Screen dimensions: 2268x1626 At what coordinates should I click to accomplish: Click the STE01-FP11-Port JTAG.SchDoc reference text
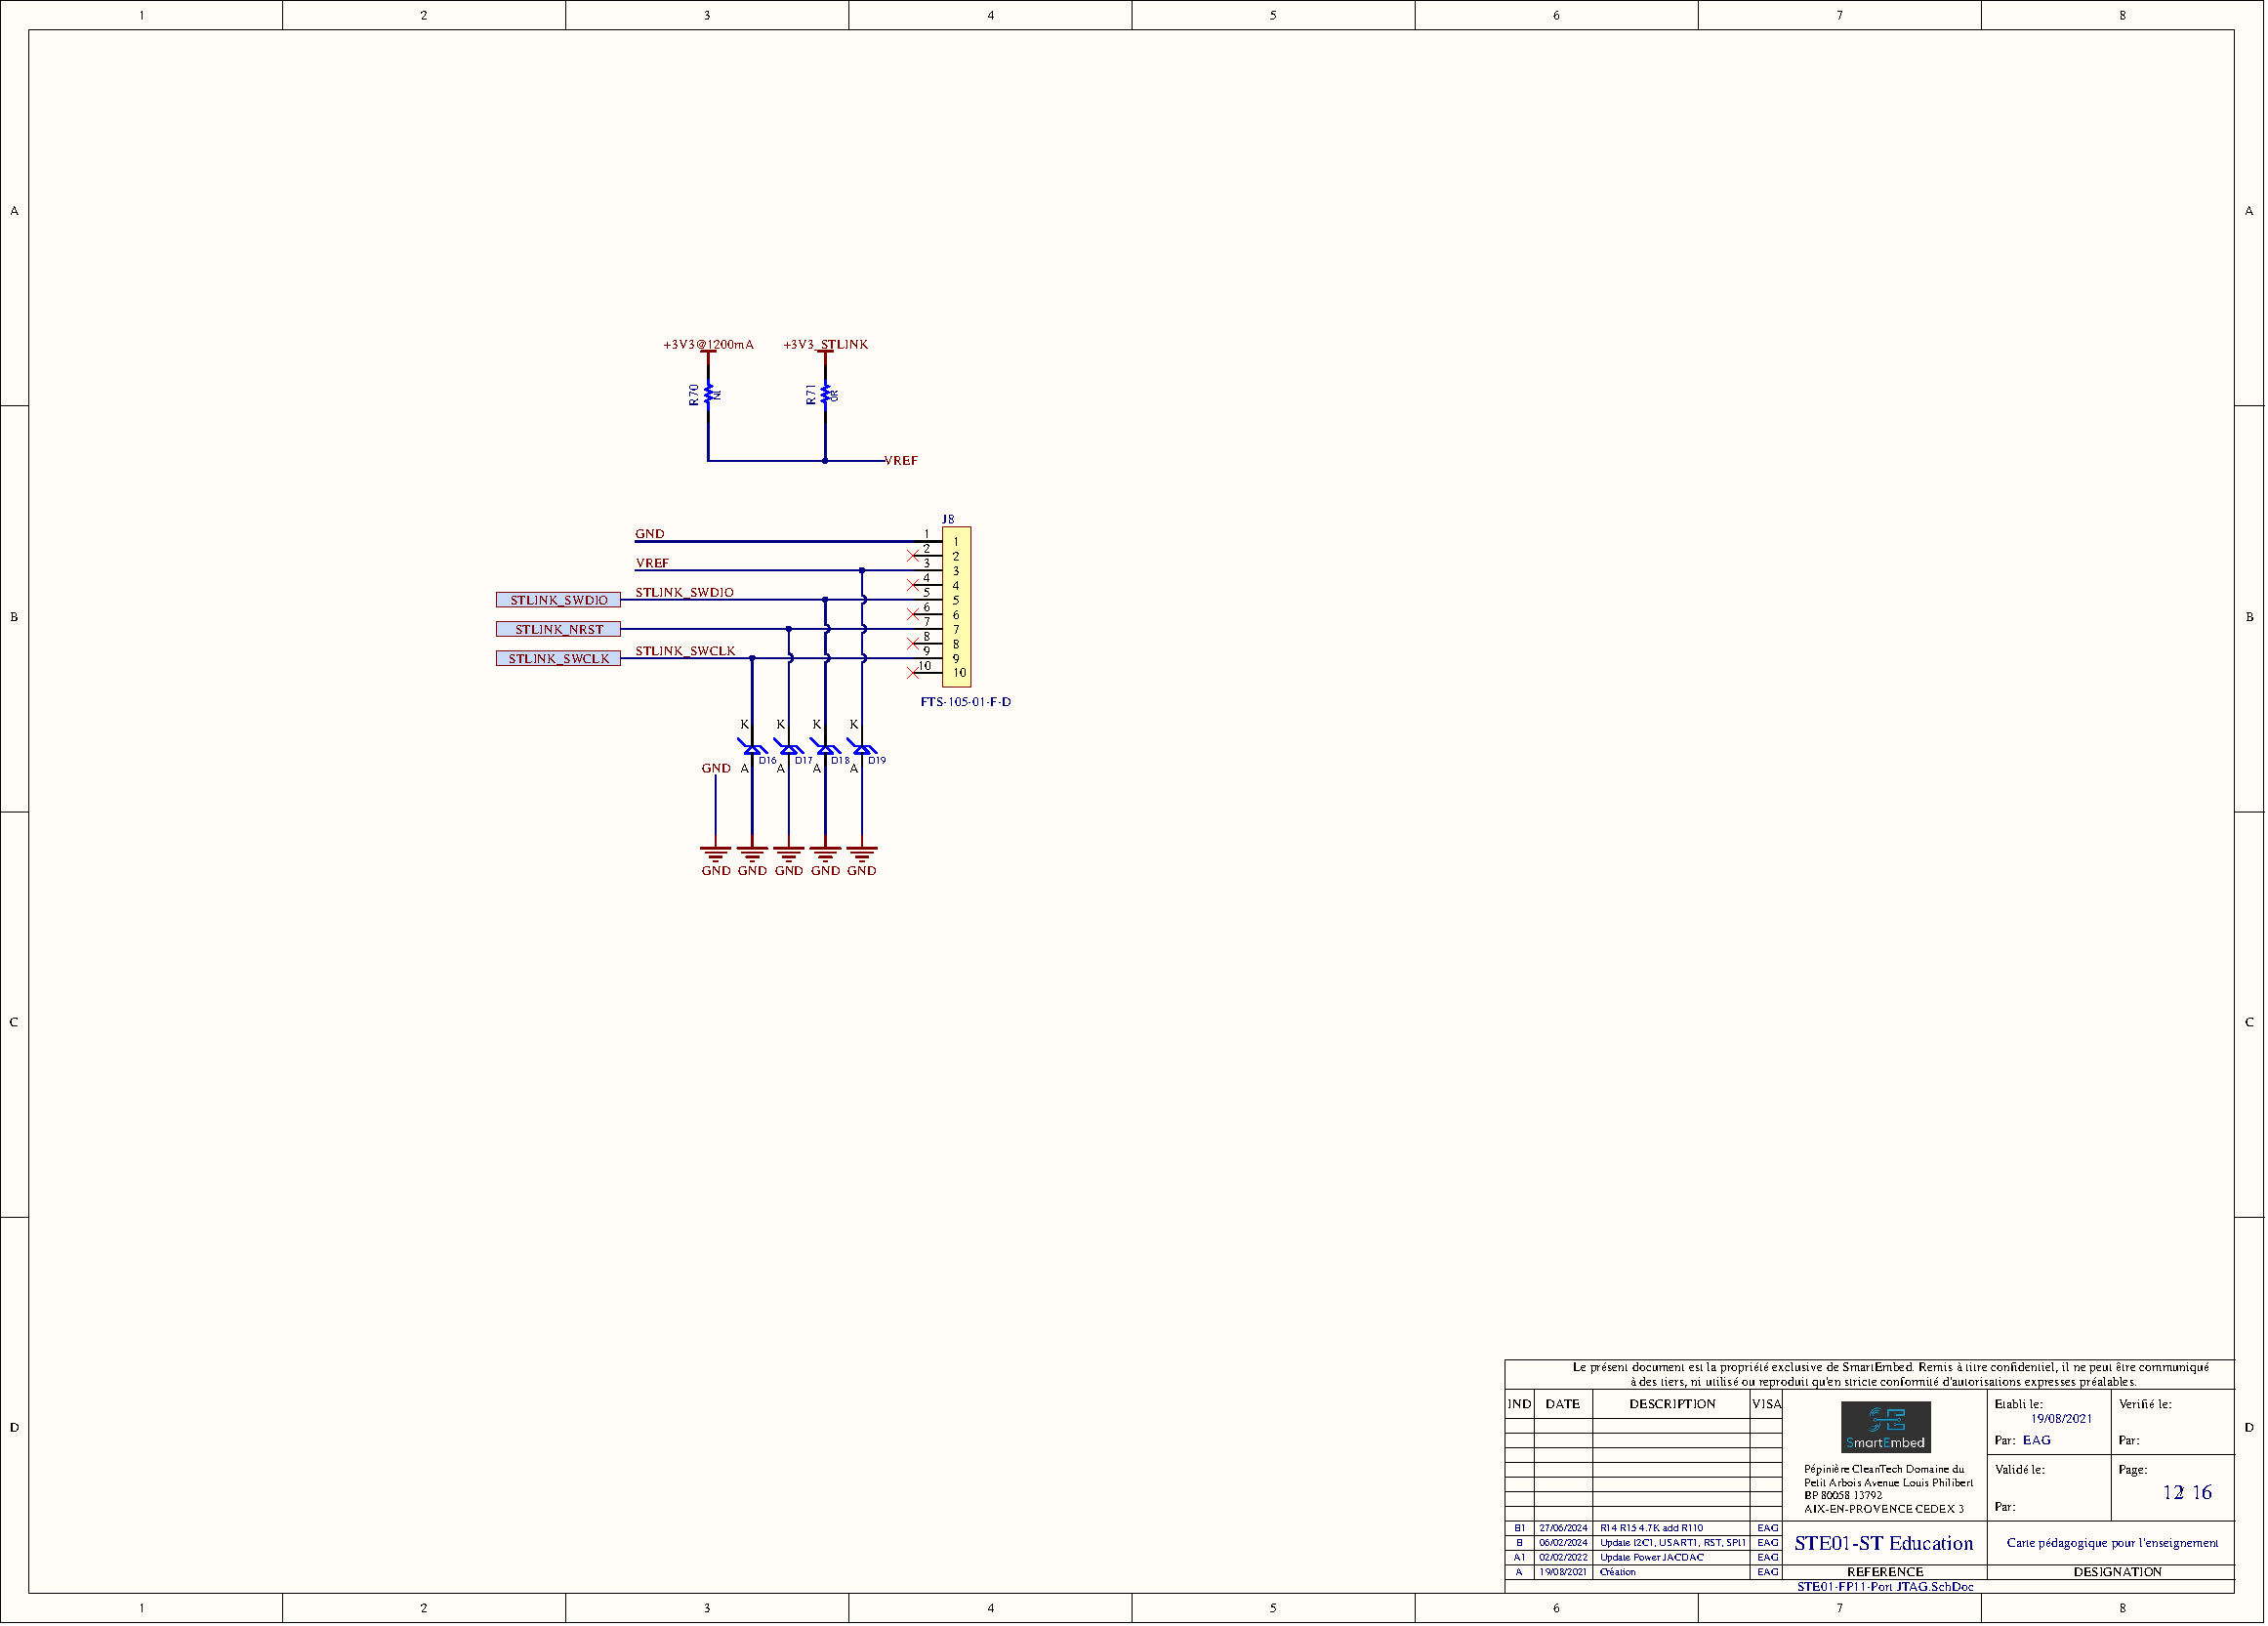[1885, 1586]
